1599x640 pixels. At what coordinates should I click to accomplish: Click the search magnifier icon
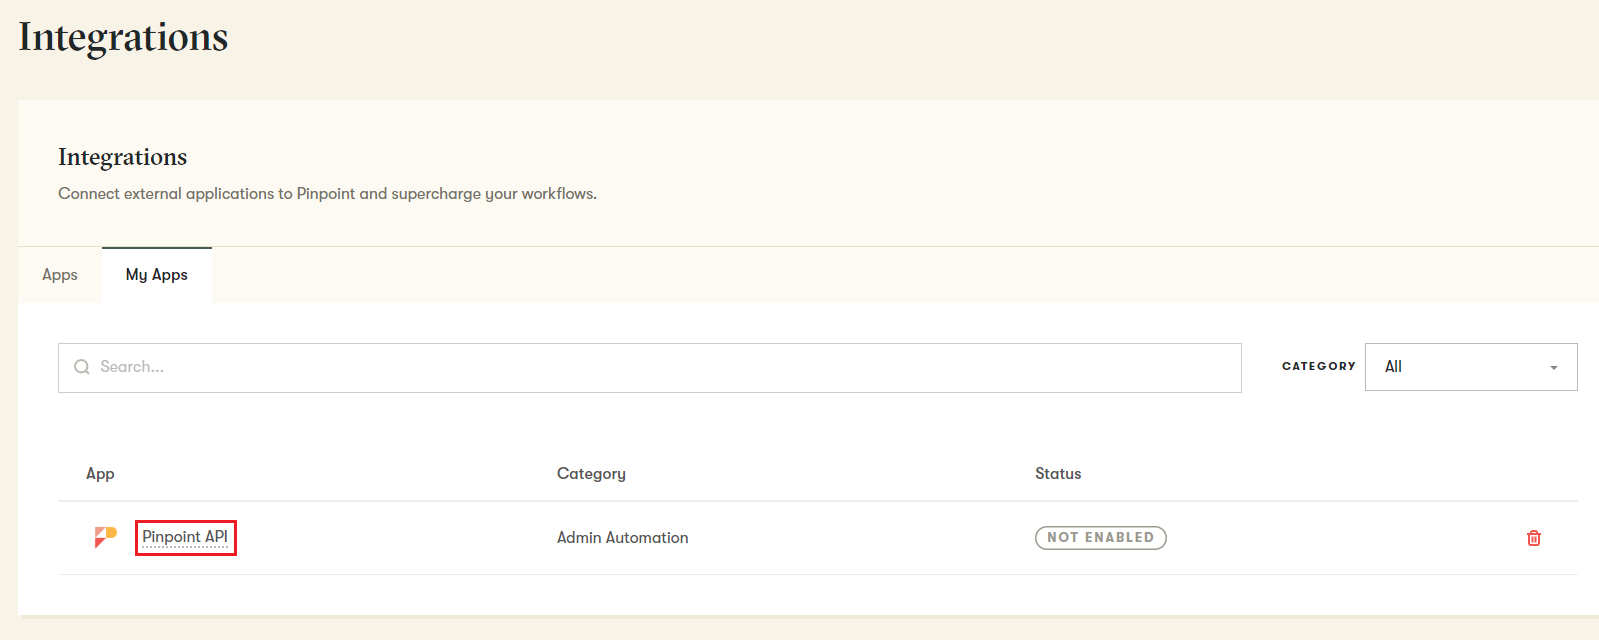[x=82, y=367]
